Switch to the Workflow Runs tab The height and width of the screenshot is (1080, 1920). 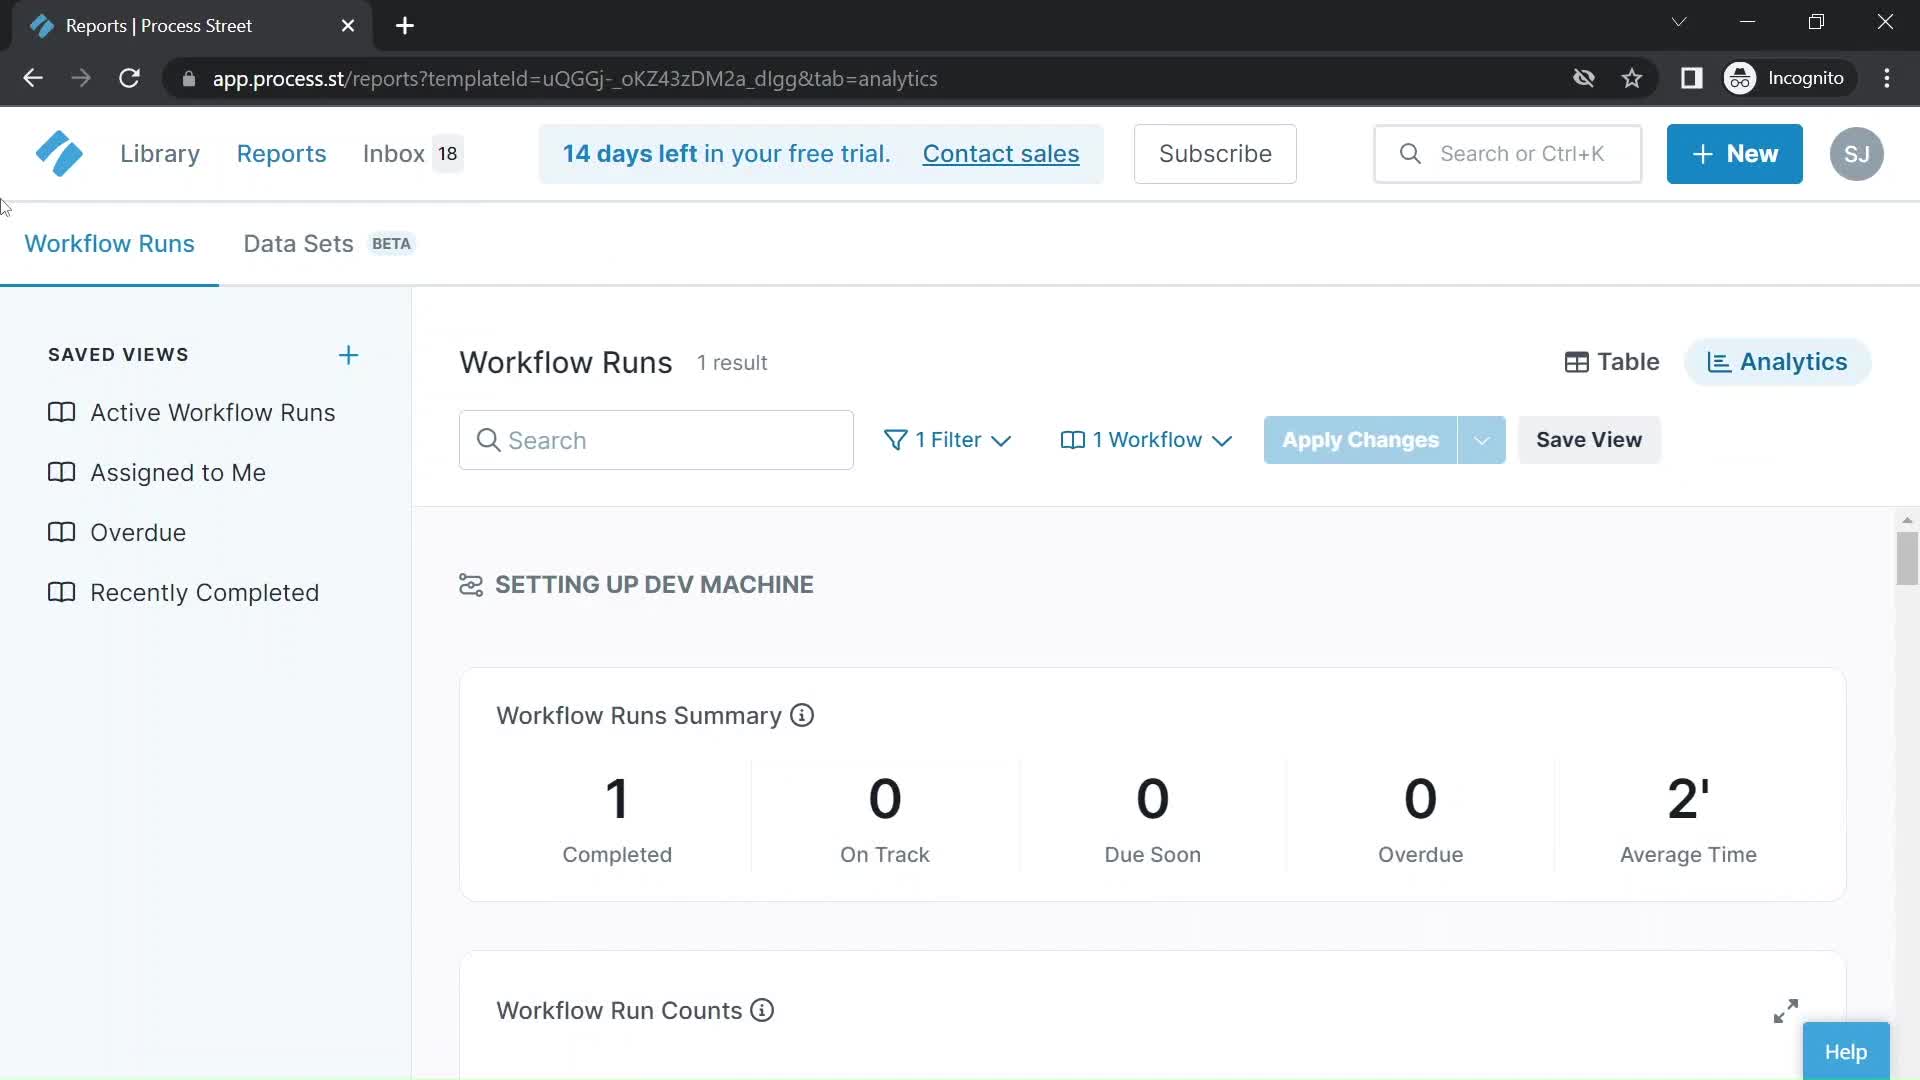[x=109, y=243]
